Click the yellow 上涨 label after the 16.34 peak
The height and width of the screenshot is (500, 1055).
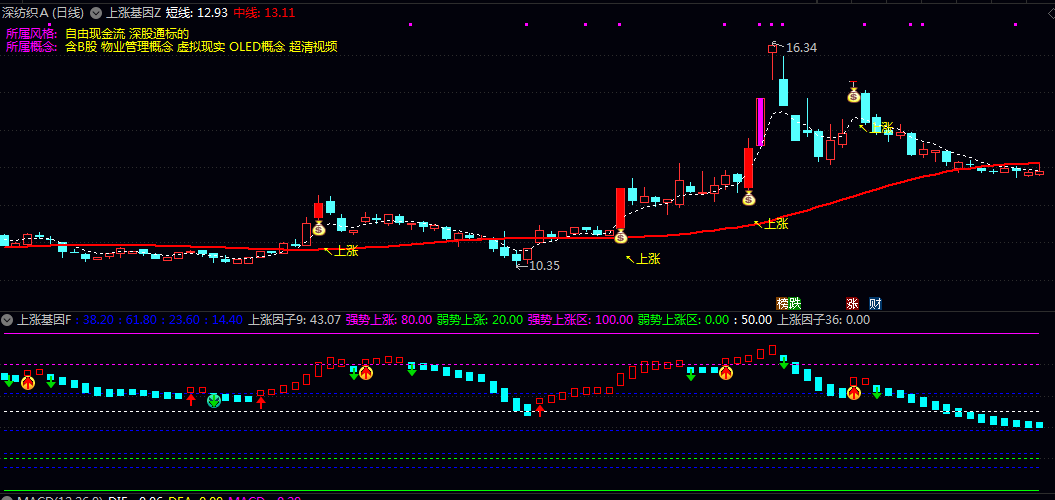pyautogui.click(x=882, y=127)
